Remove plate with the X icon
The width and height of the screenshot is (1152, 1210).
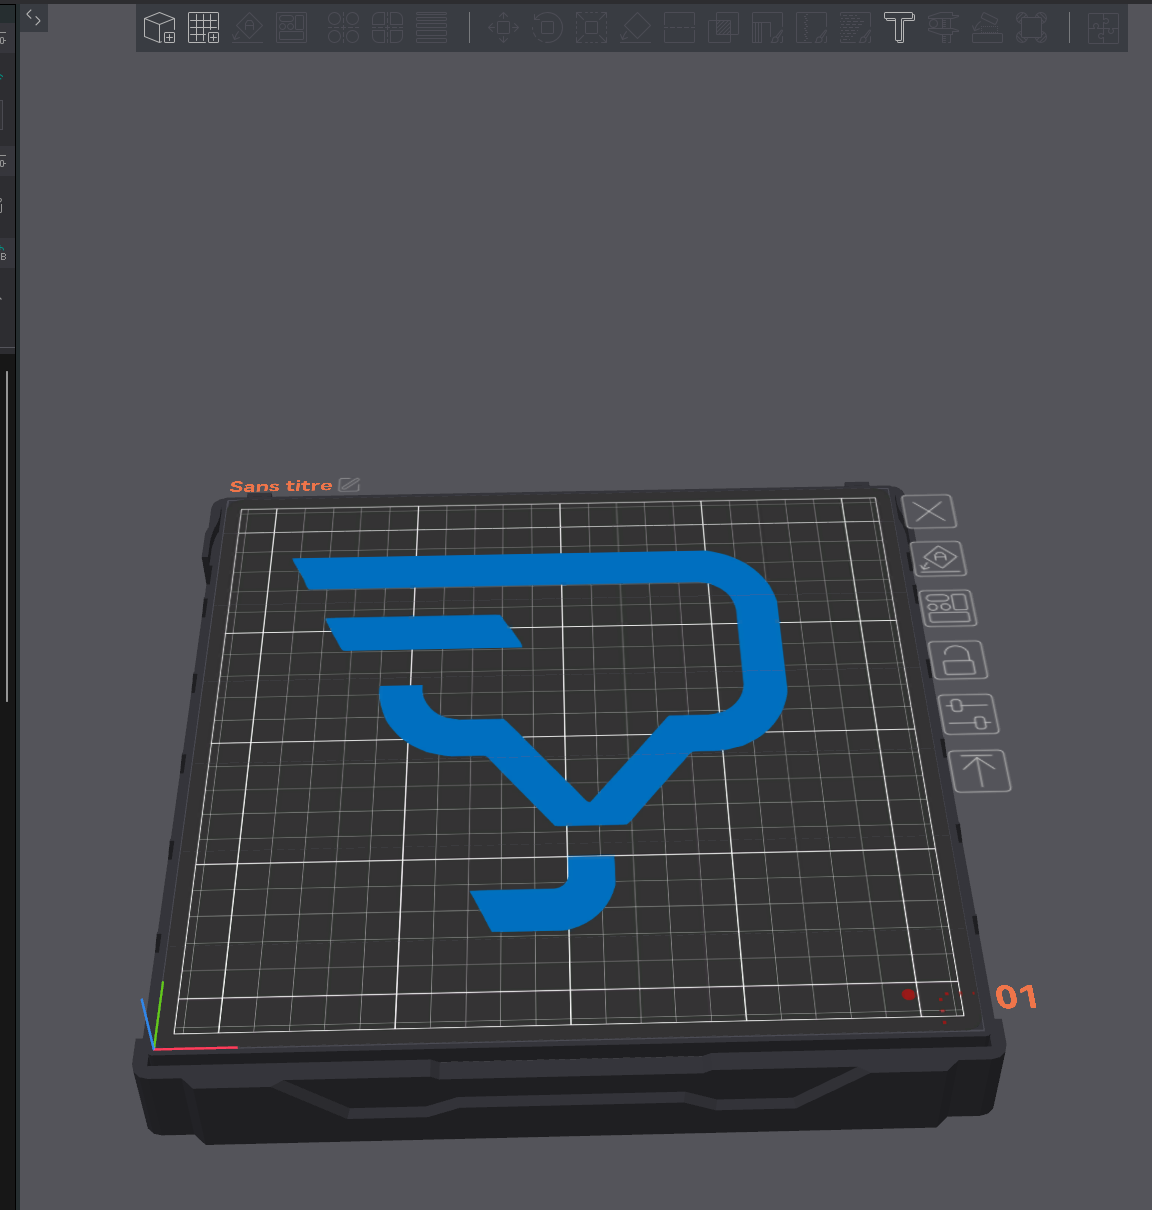929,511
